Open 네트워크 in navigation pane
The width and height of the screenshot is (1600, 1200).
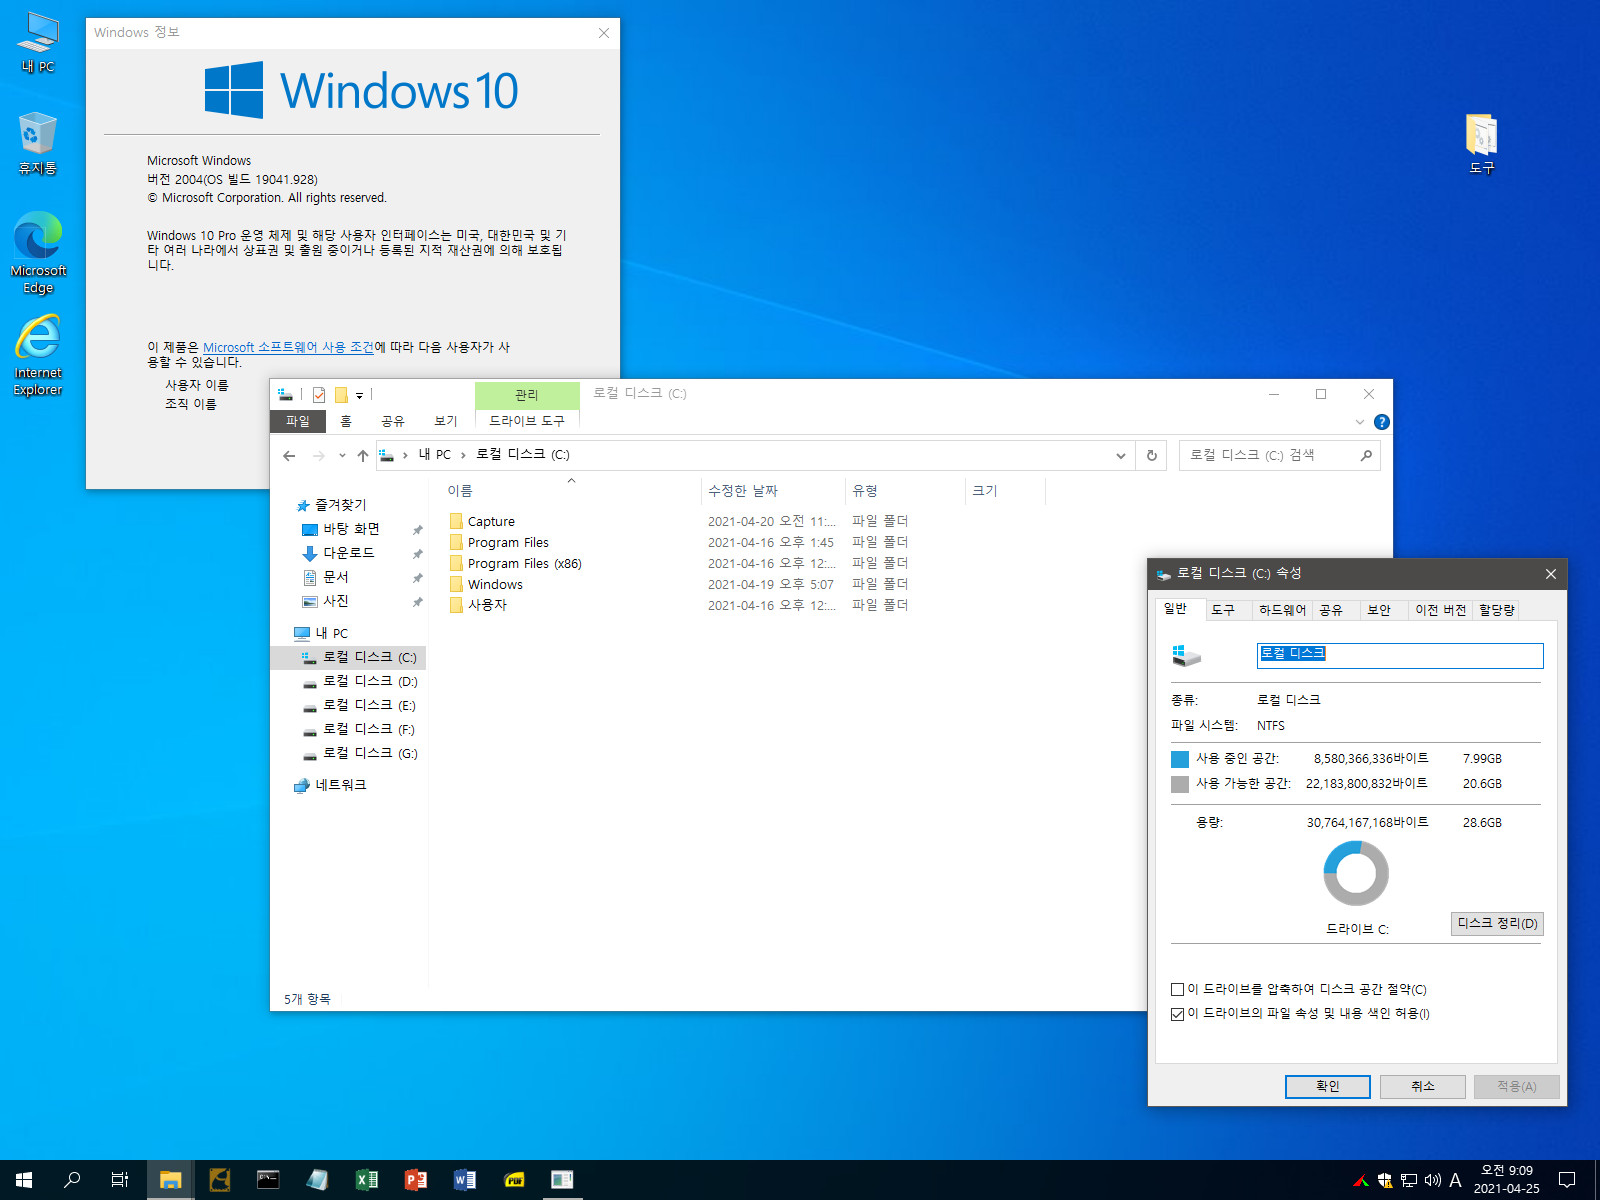pyautogui.click(x=331, y=785)
